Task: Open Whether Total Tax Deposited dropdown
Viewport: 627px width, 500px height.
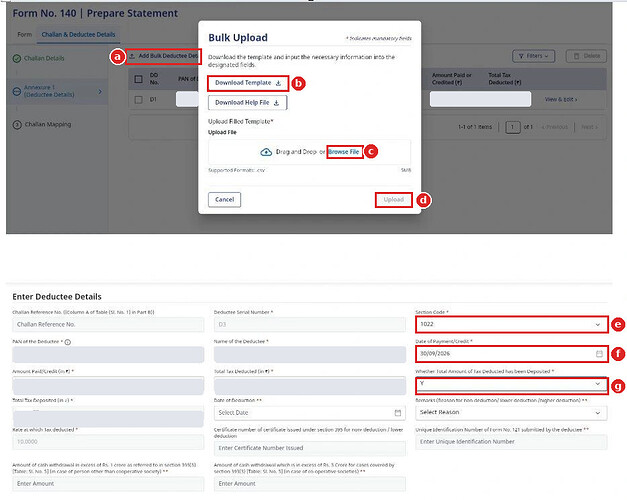Action: tap(511, 384)
